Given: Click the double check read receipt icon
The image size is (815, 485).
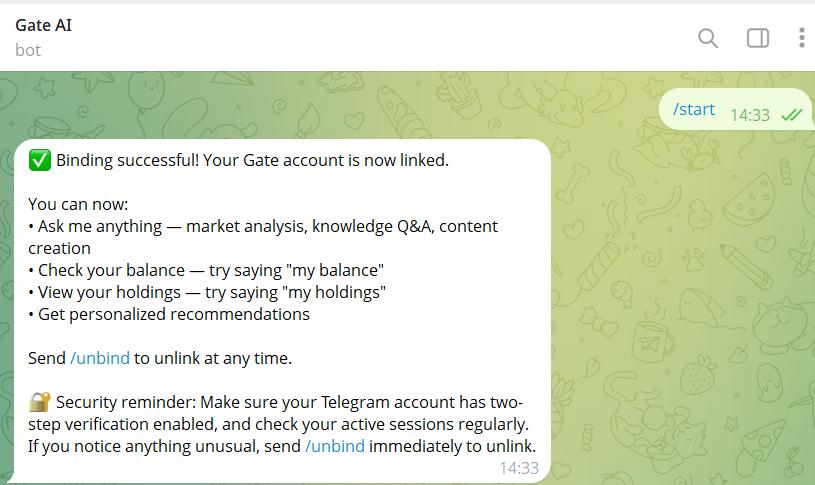Looking at the screenshot, I should (x=792, y=115).
